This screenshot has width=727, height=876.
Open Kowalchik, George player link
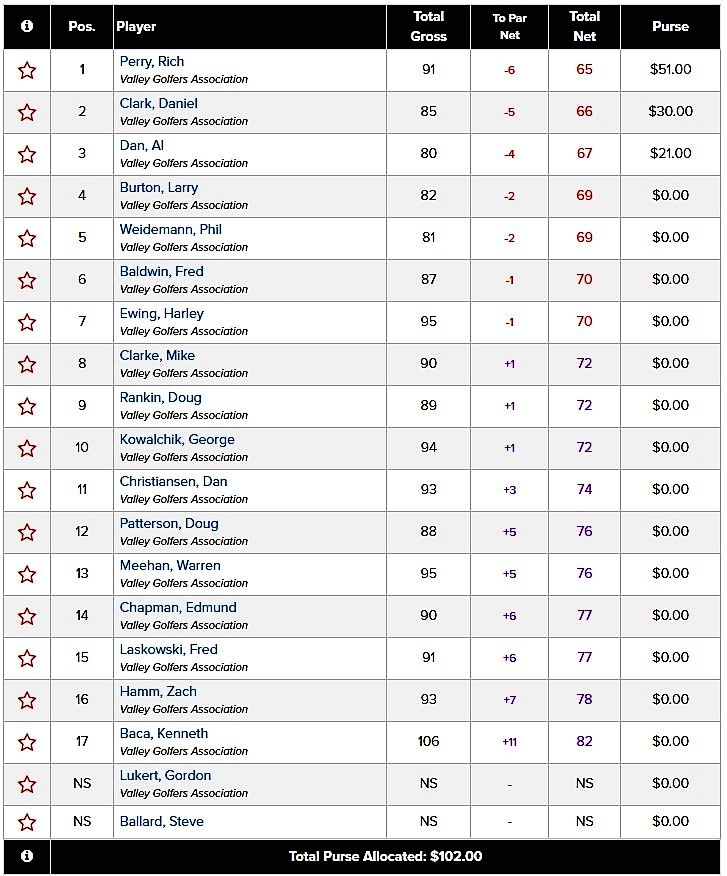[177, 439]
